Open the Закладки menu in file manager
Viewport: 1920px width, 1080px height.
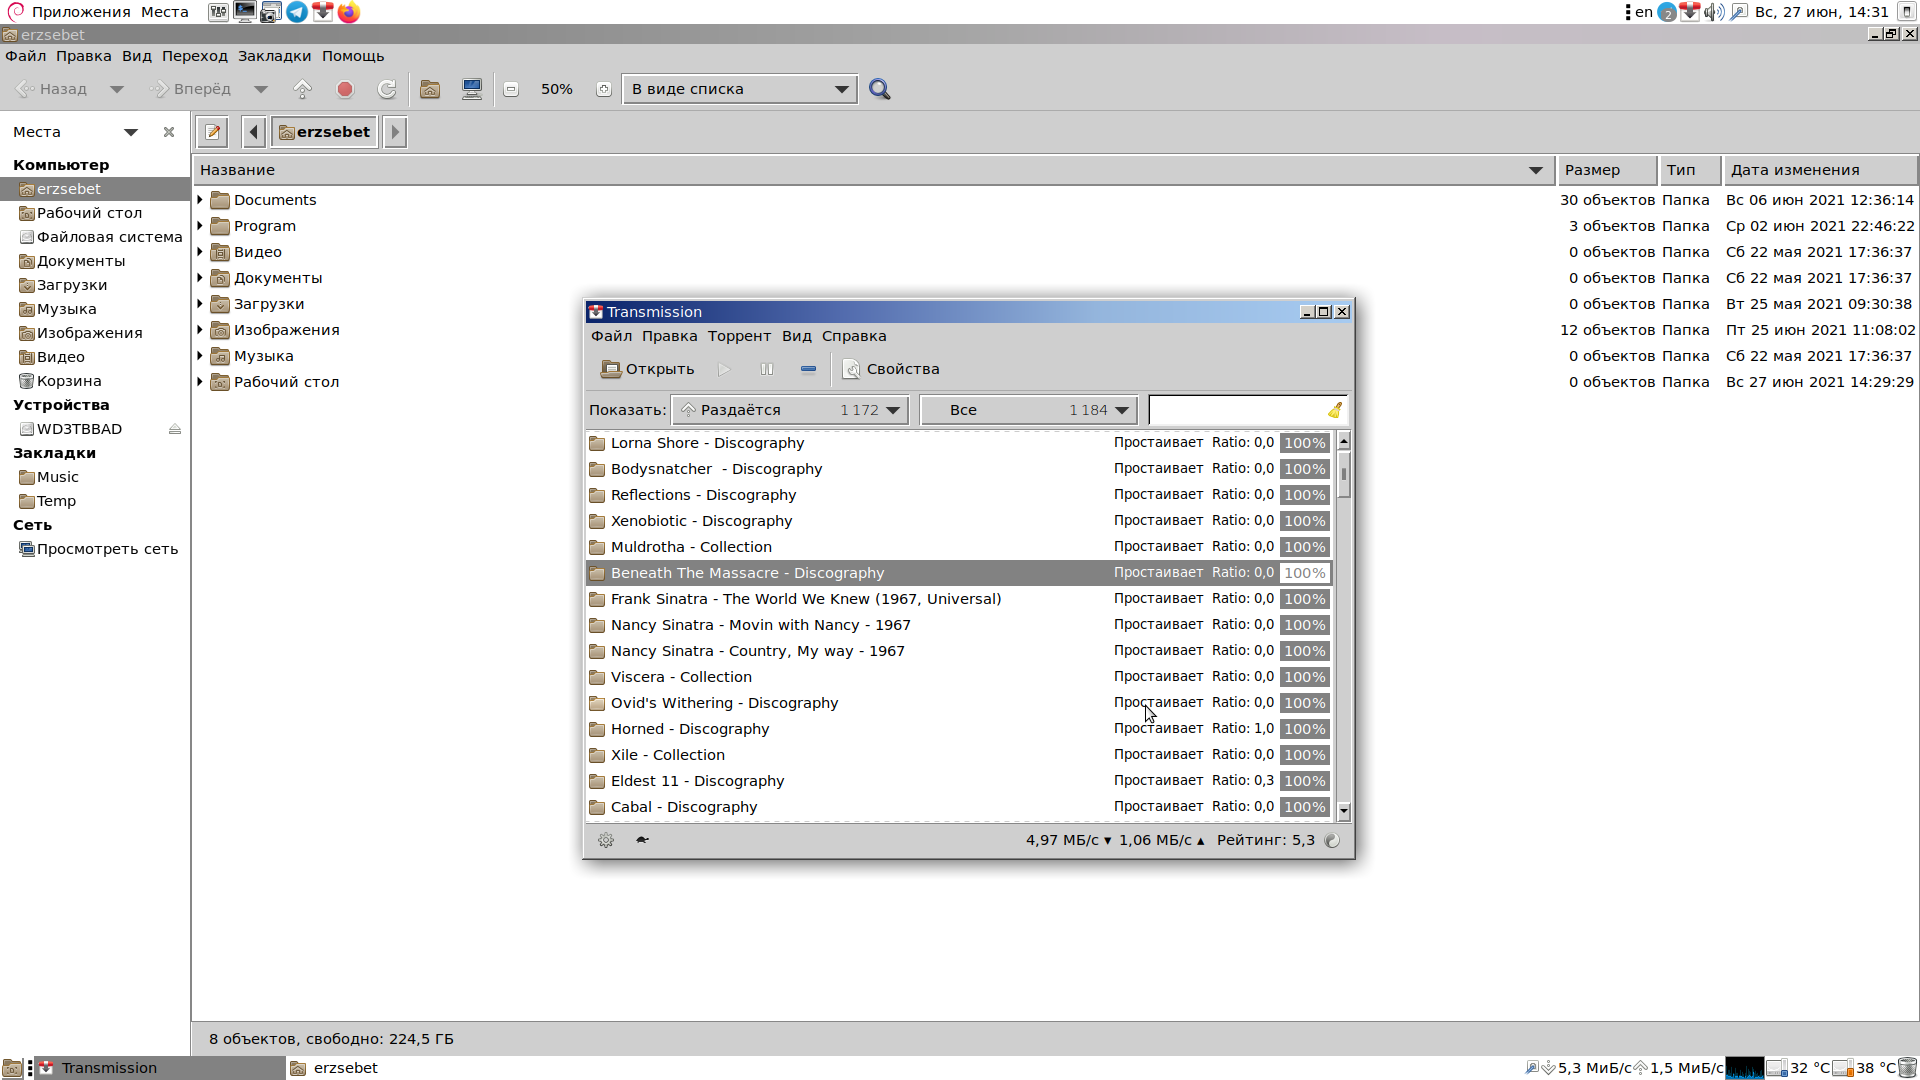pyautogui.click(x=274, y=56)
